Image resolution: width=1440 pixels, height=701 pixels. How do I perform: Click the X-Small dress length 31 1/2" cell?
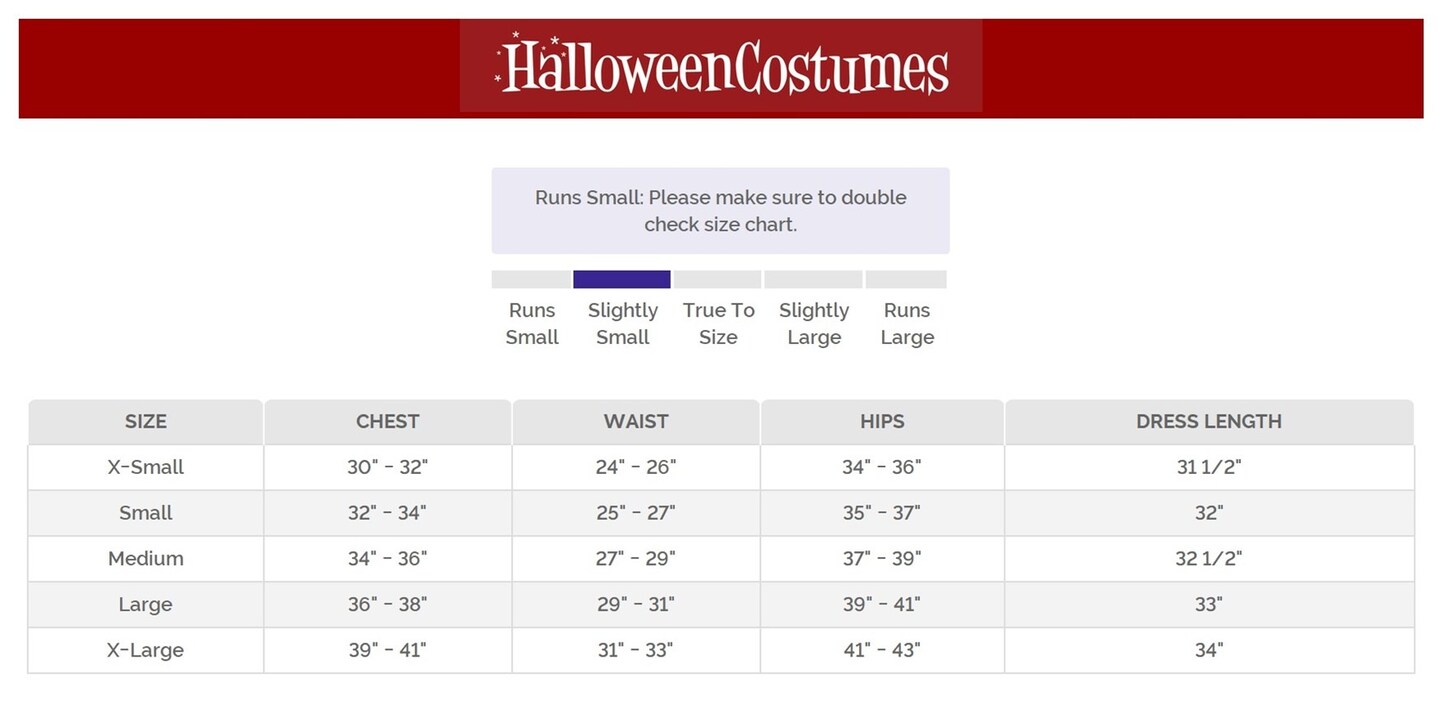pos(1208,467)
